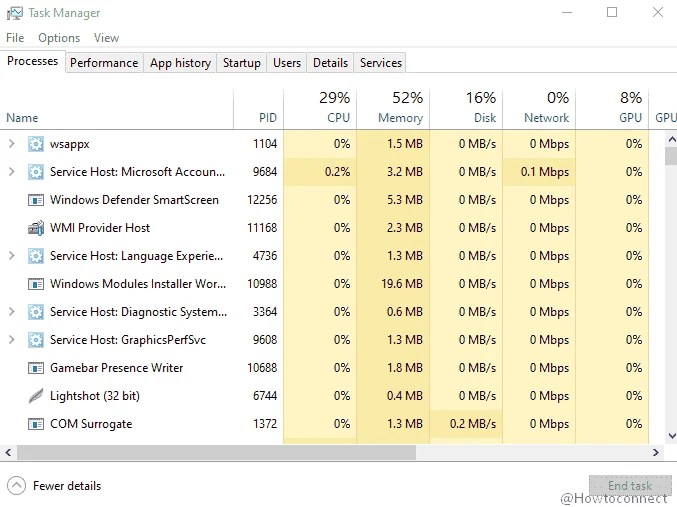This screenshot has height=507, width=677.
Task: Expand the wsappx process group
Action: pyautogui.click(x=12, y=144)
